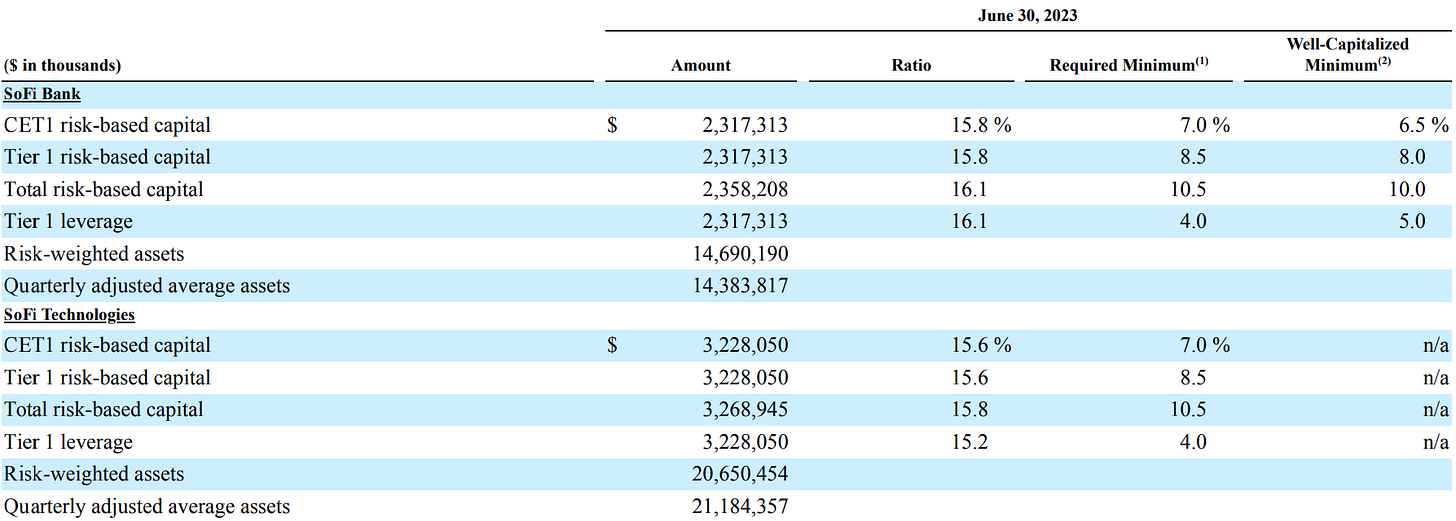Select 'Risk-weighted assets' label under SoFi Bank
Viewport: 1456px width, 521px height.
pyautogui.click(x=94, y=254)
